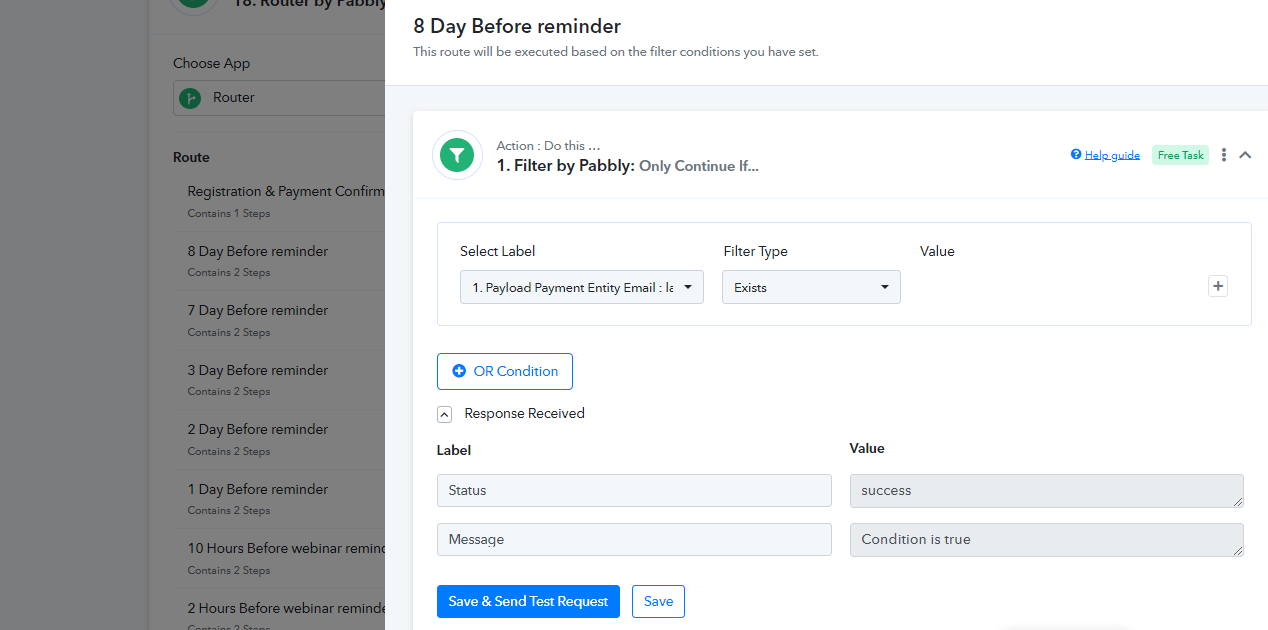Click the Router app icon
The width and height of the screenshot is (1268, 630).
tap(190, 98)
